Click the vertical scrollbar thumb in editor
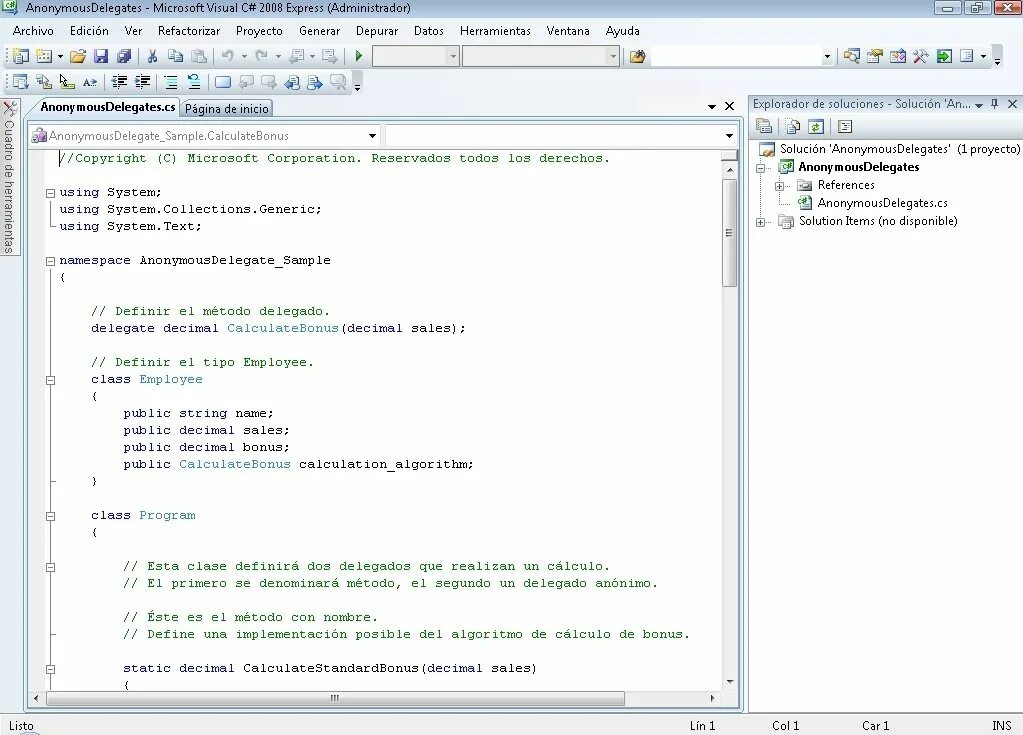 pos(729,233)
